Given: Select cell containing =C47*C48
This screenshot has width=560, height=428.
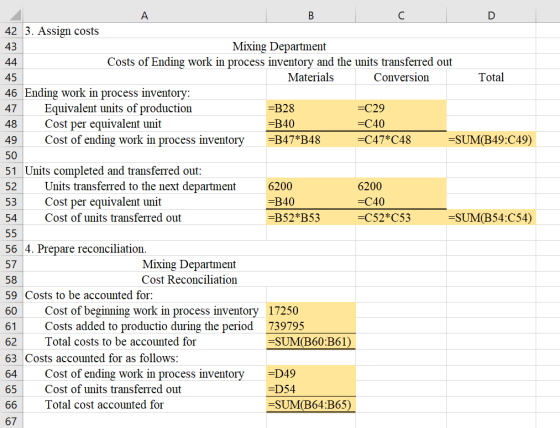Looking at the screenshot, I should pyautogui.click(x=401, y=140).
